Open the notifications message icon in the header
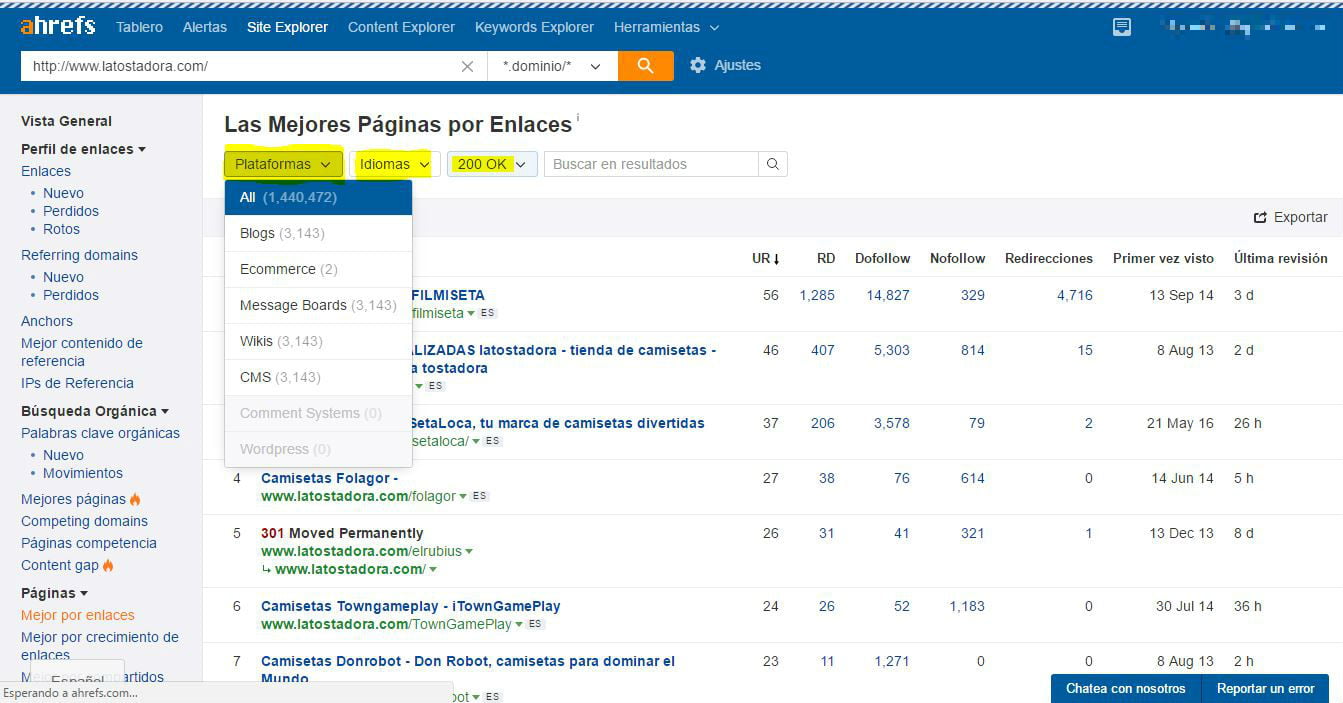1343x703 pixels. tap(1122, 27)
